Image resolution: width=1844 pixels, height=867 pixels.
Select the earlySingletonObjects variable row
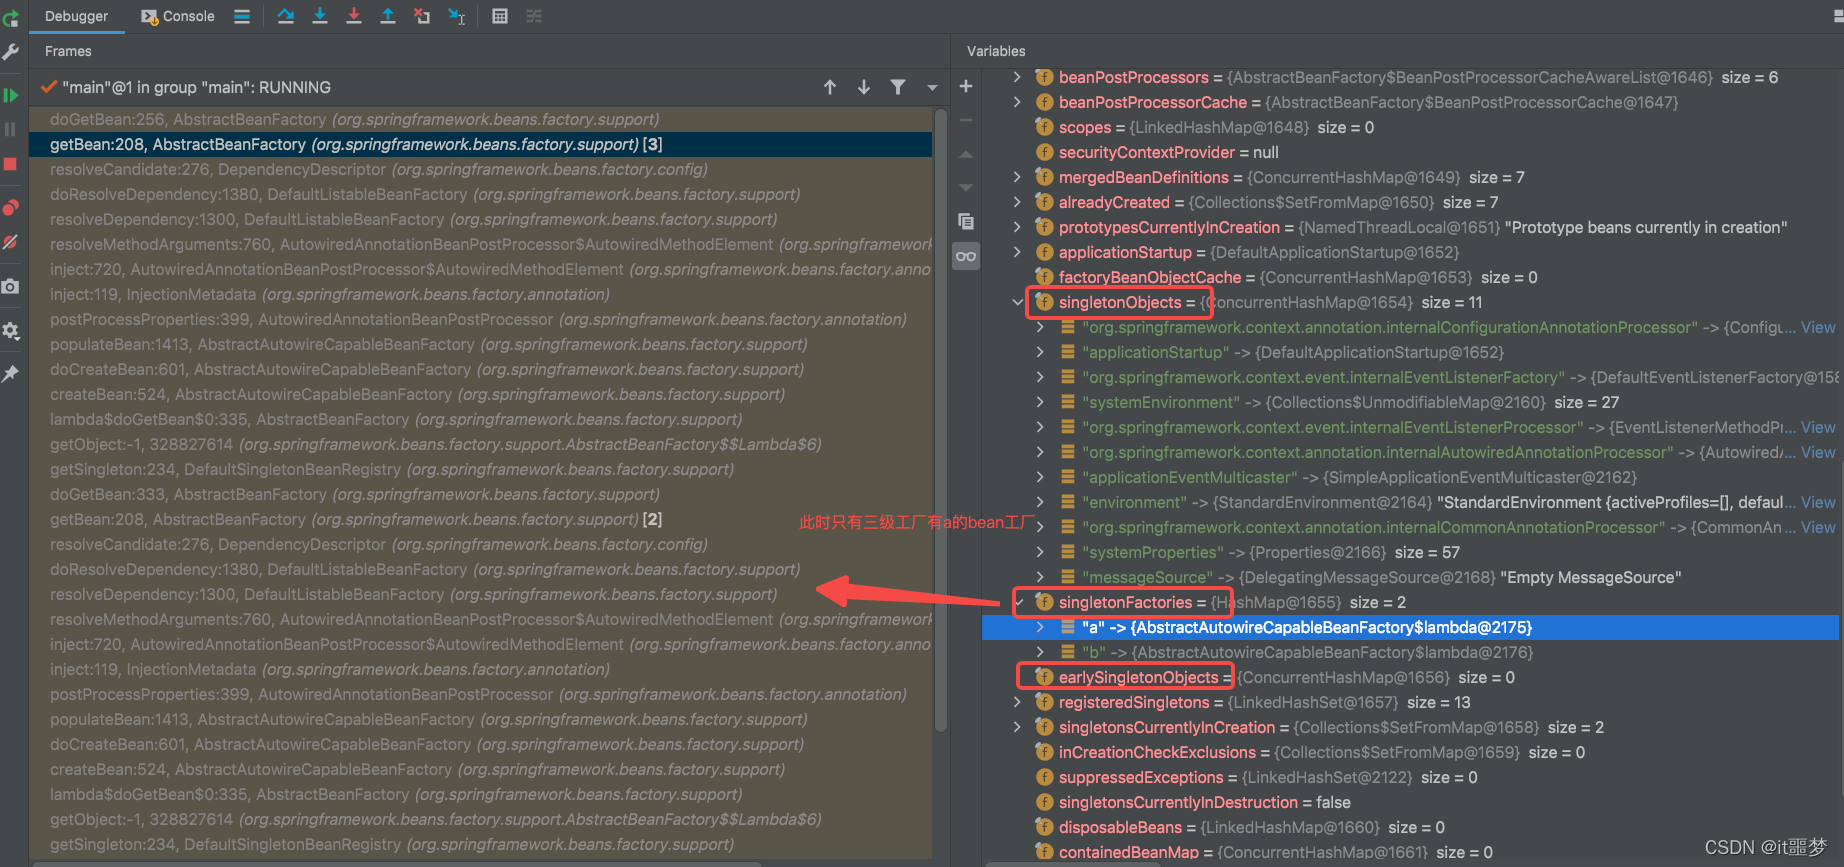tap(1410, 677)
